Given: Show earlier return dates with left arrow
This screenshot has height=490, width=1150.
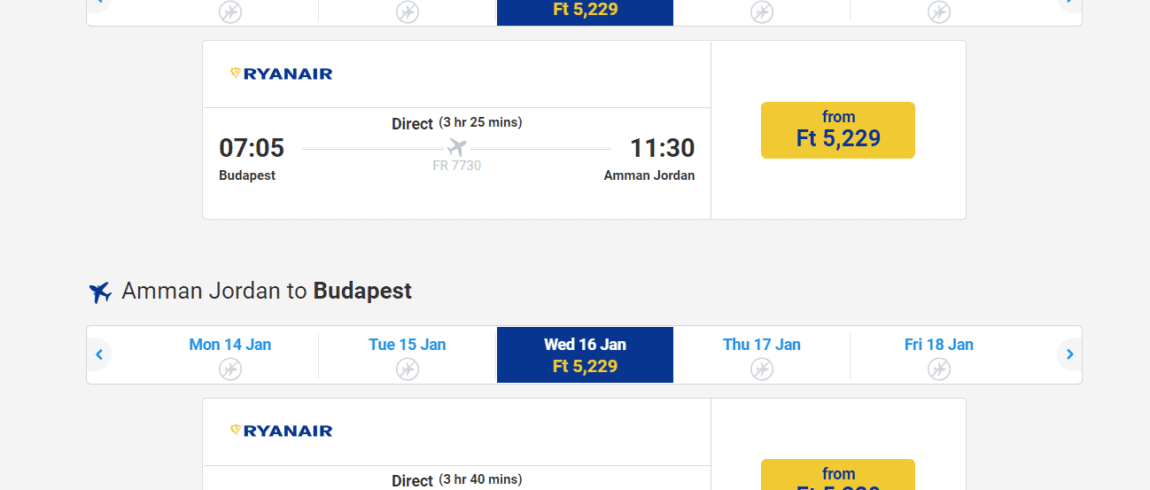Looking at the screenshot, I should click(x=99, y=355).
